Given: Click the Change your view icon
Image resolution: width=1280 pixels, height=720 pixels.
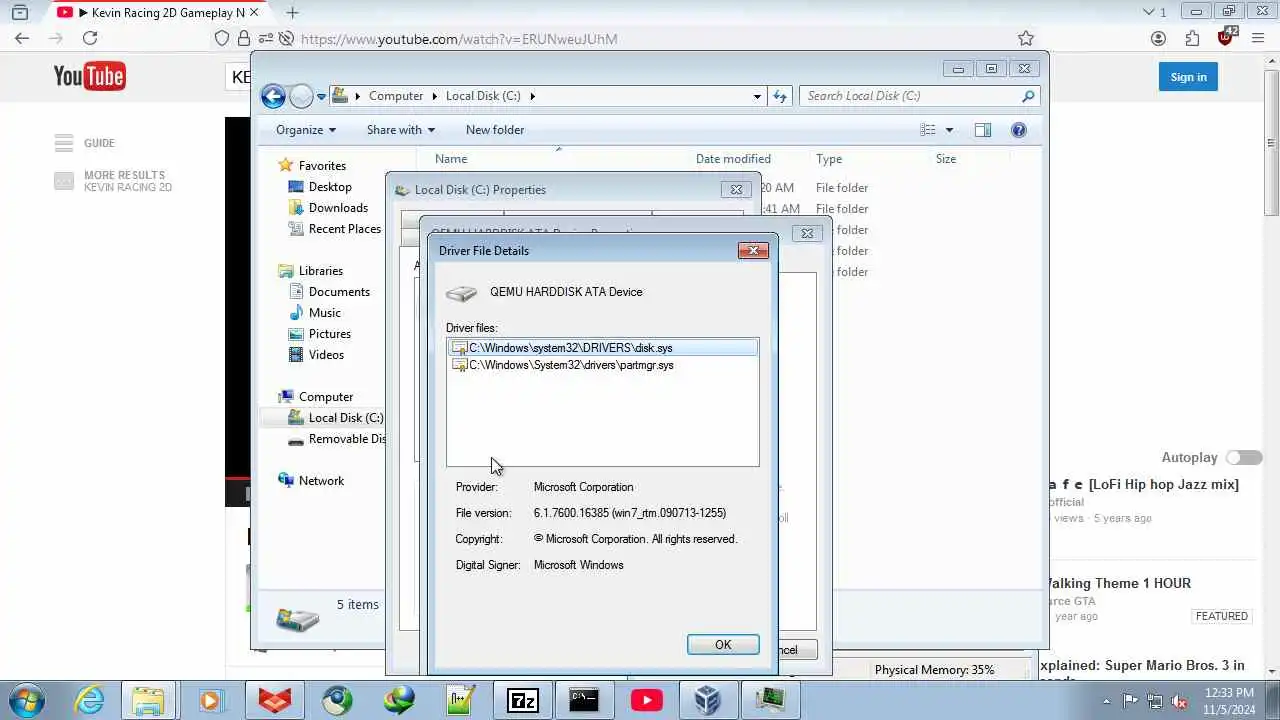Looking at the screenshot, I should tap(928, 130).
